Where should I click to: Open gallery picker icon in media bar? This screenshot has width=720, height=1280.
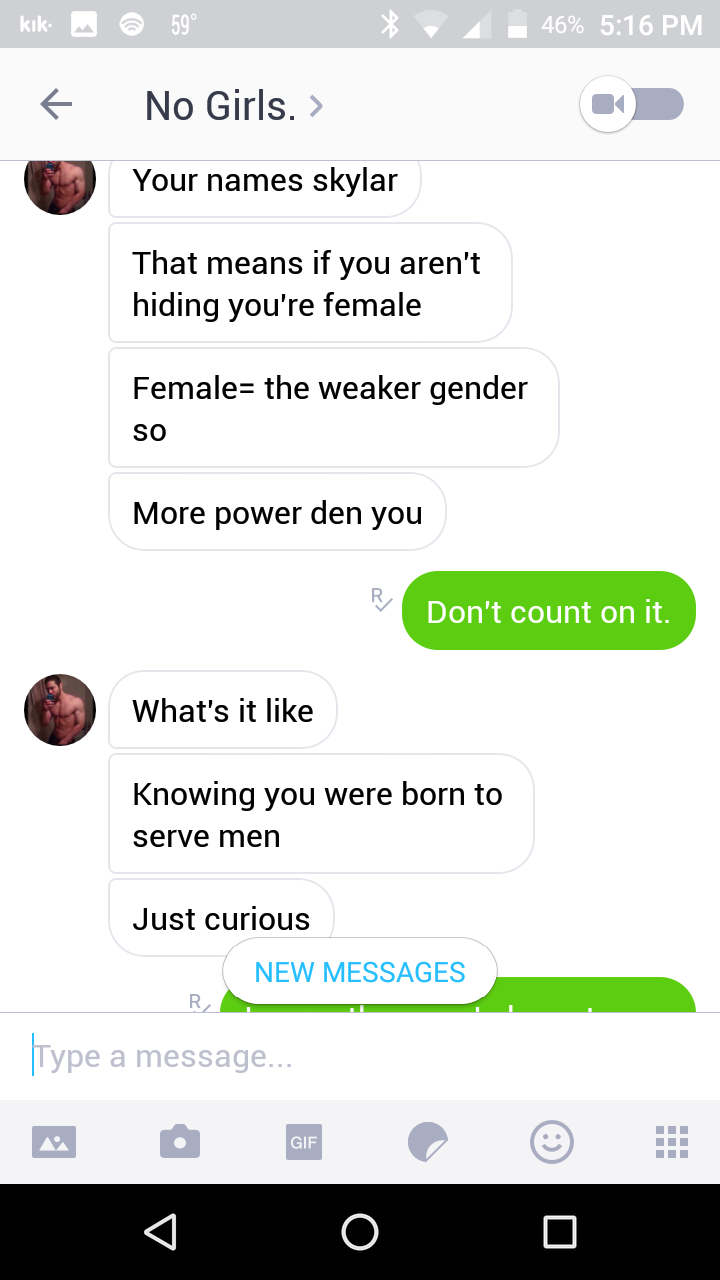(x=53, y=1141)
